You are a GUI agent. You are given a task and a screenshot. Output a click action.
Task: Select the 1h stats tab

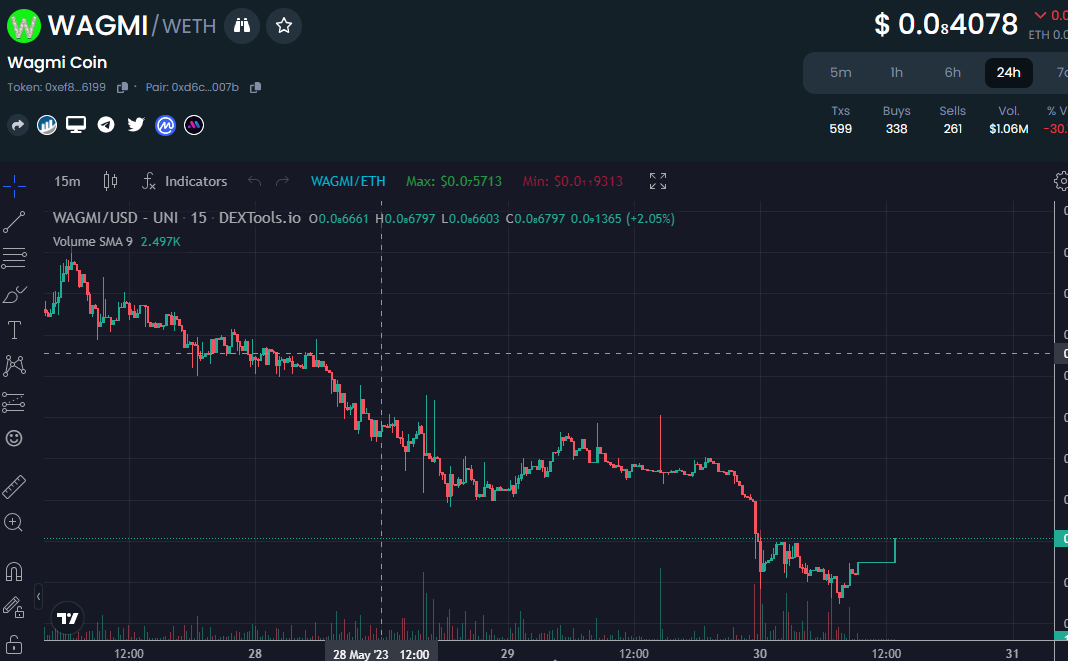tap(896, 72)
